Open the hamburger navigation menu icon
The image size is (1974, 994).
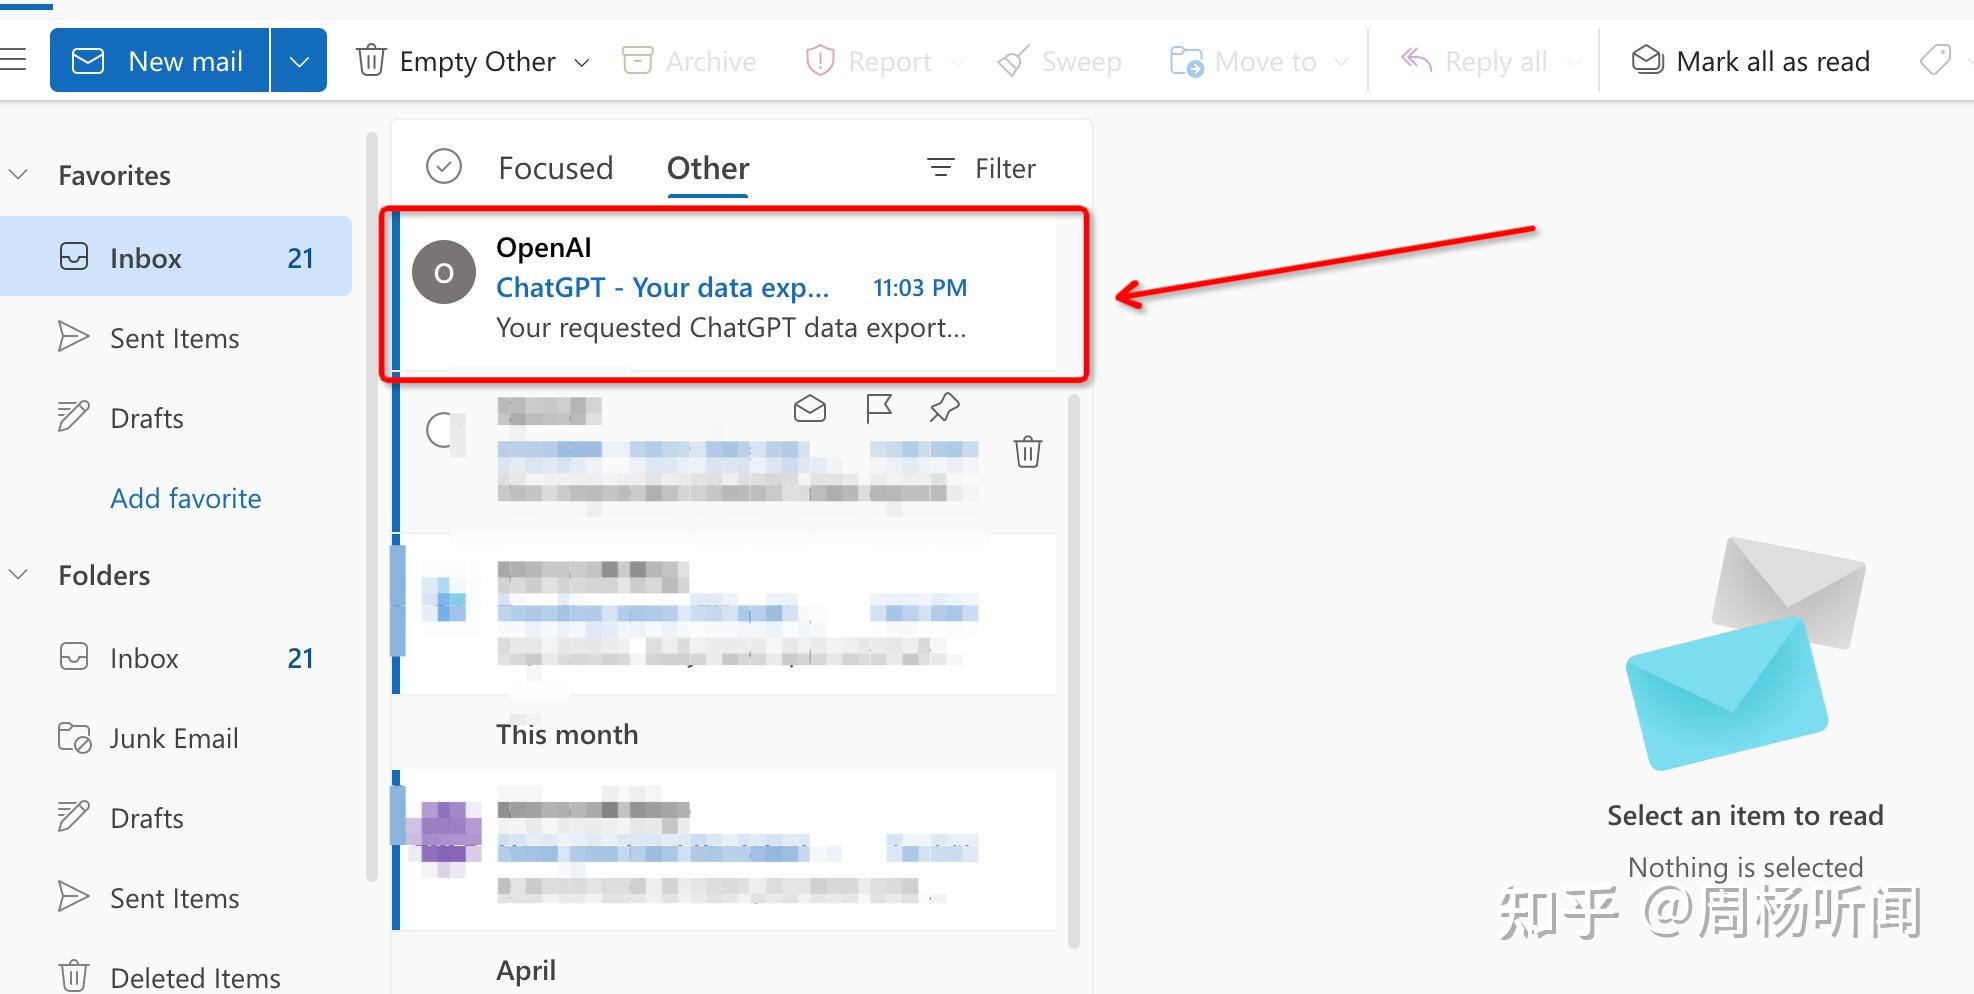tap(13, 60)
